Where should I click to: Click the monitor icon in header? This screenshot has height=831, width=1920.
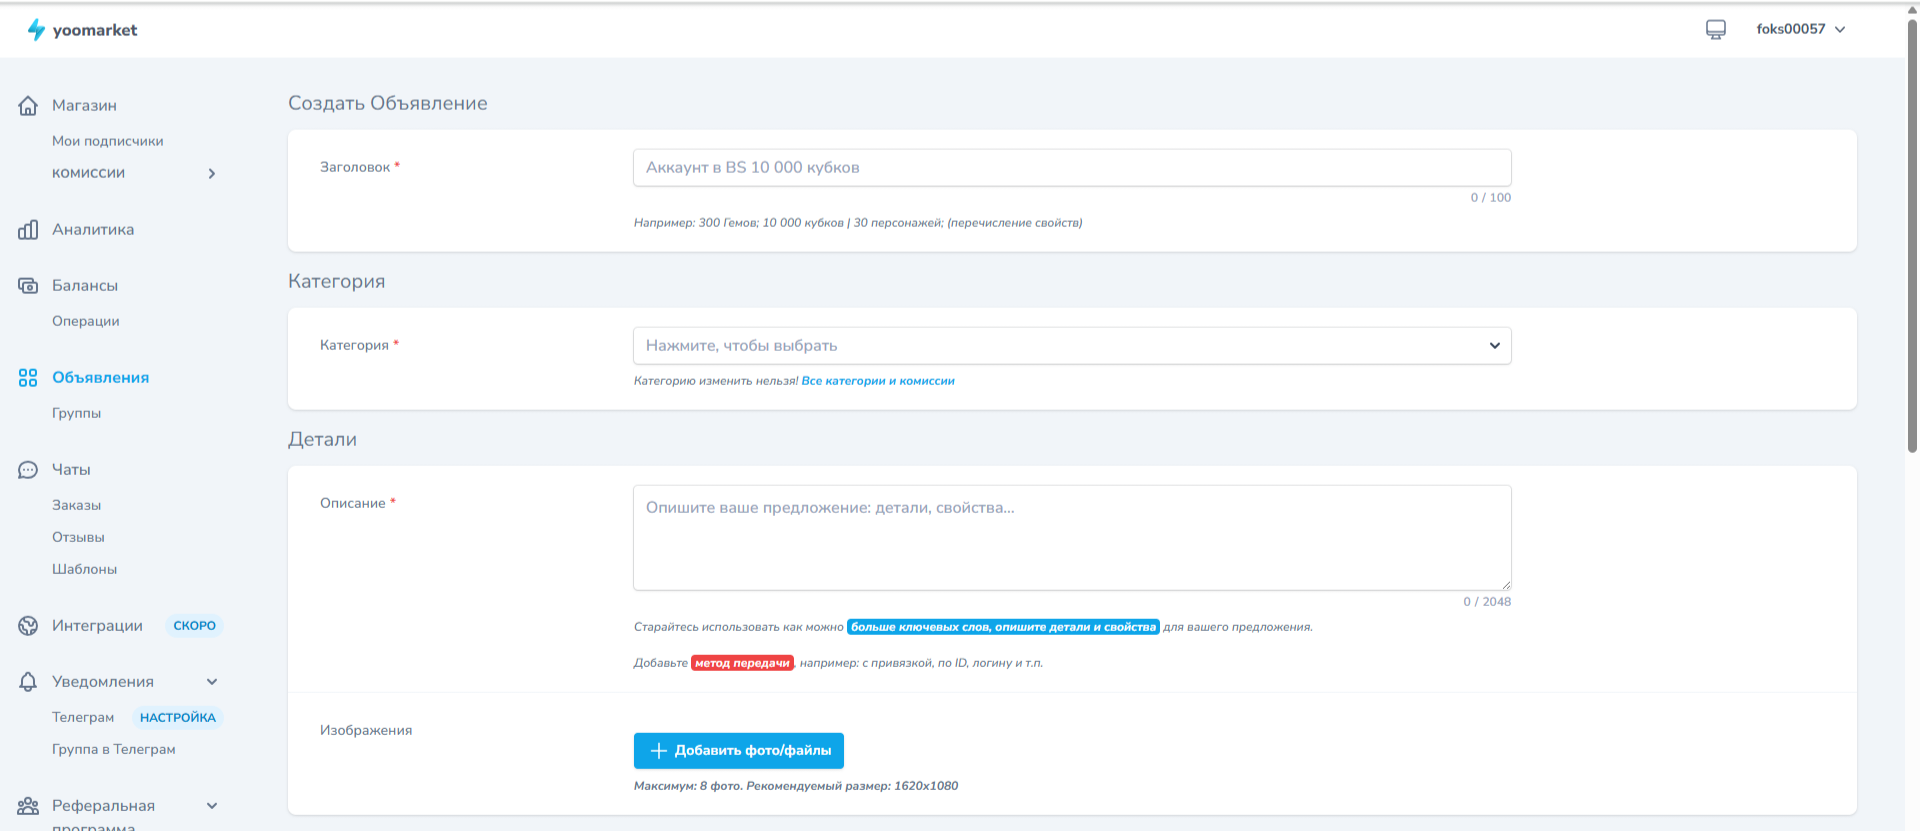[x=1715, y=30]
